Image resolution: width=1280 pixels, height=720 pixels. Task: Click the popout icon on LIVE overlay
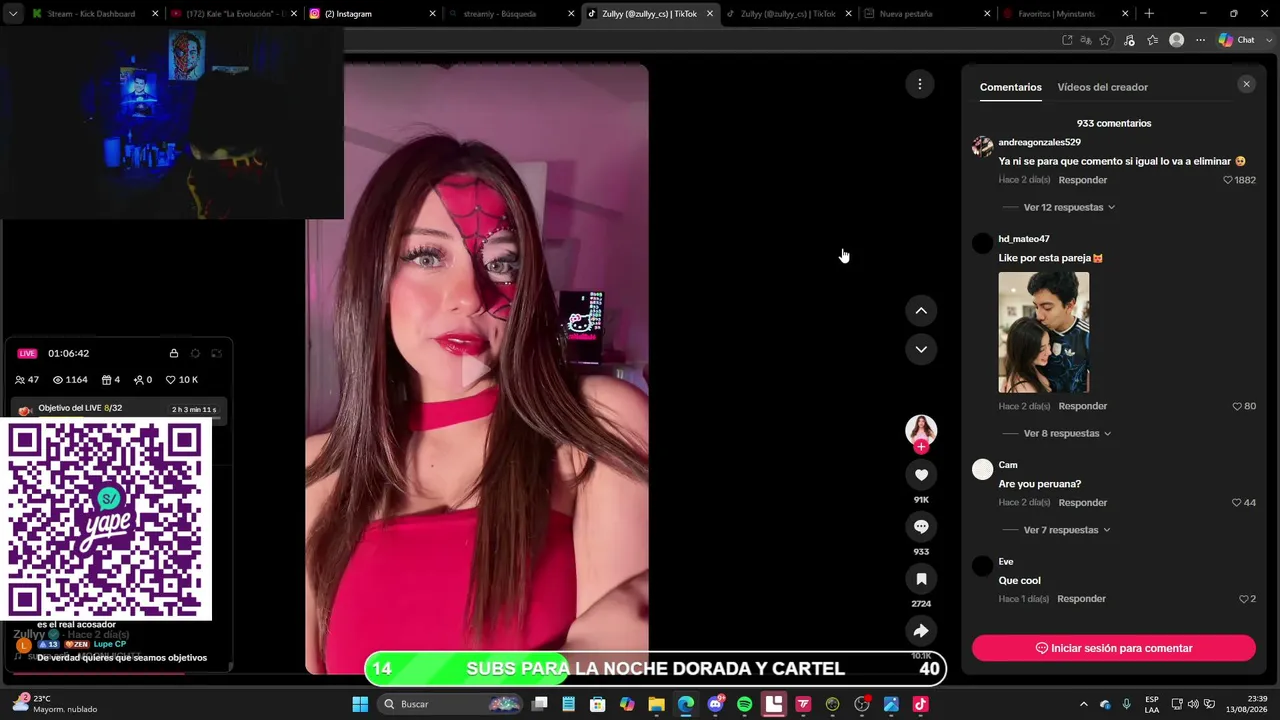(216, 353)
